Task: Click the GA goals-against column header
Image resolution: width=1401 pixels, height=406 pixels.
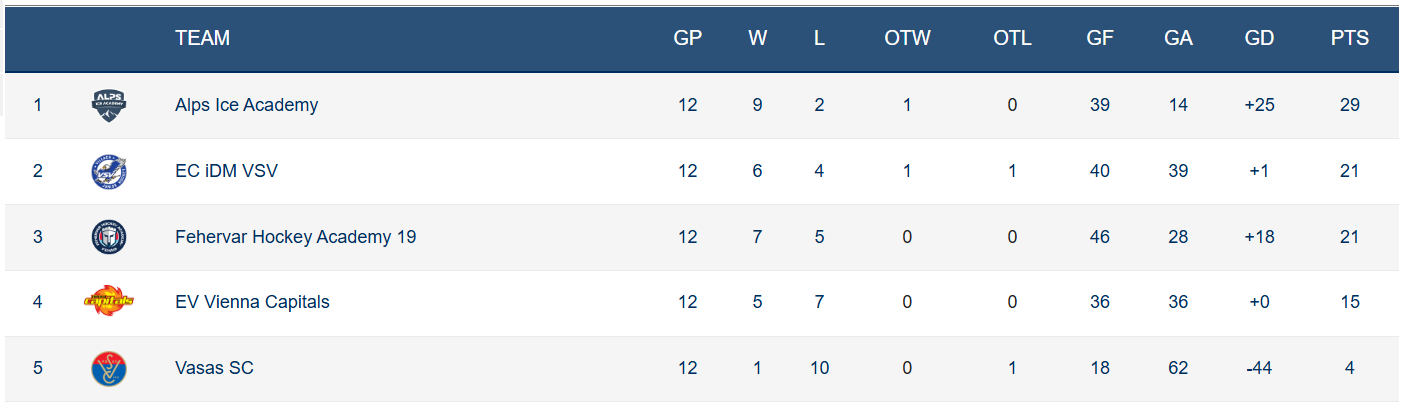Action: tap(1178, 39)
